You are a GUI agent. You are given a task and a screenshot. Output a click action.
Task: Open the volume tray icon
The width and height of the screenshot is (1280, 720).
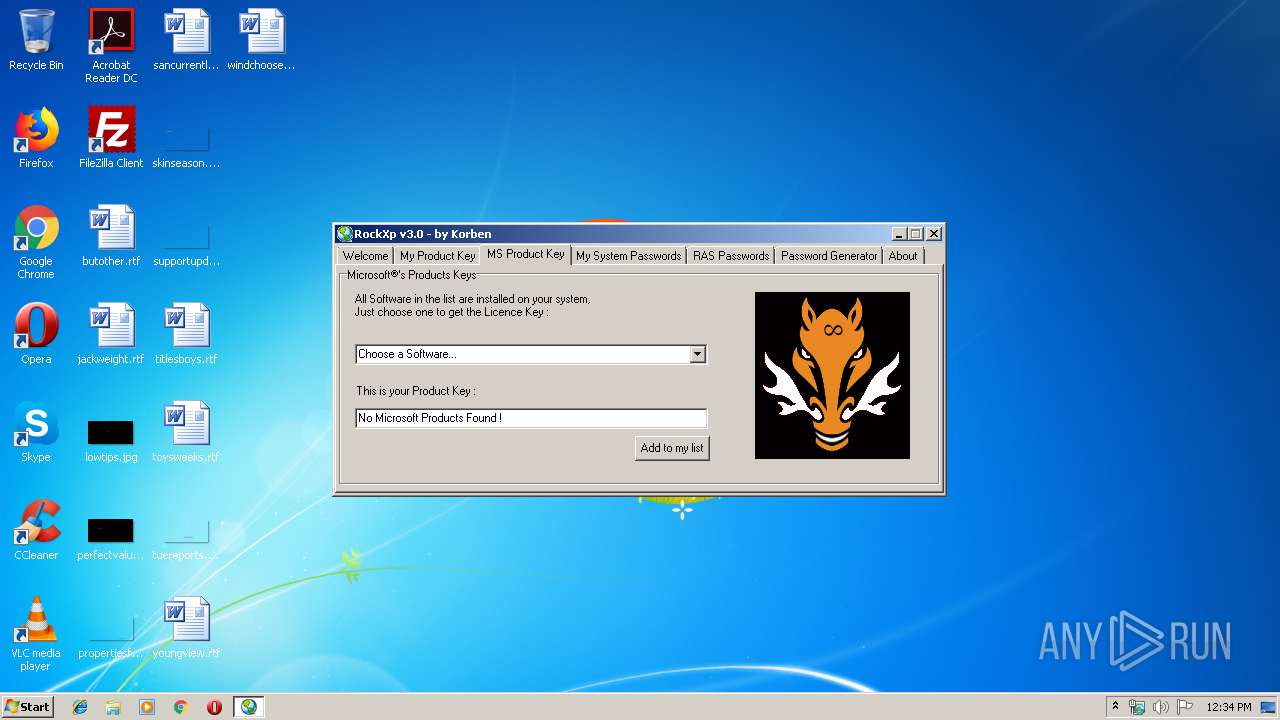1161,707
